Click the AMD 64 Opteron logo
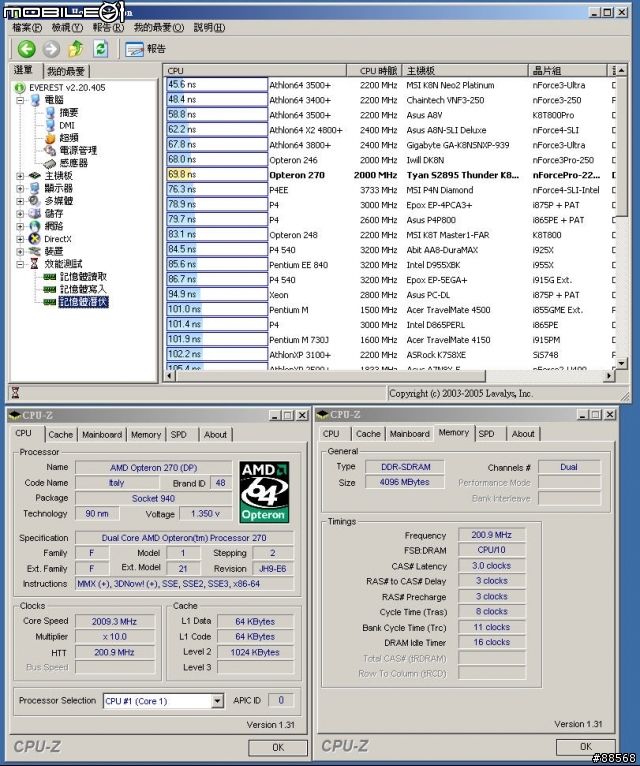Viewport: 640px width, 766px height. (264, 491)
